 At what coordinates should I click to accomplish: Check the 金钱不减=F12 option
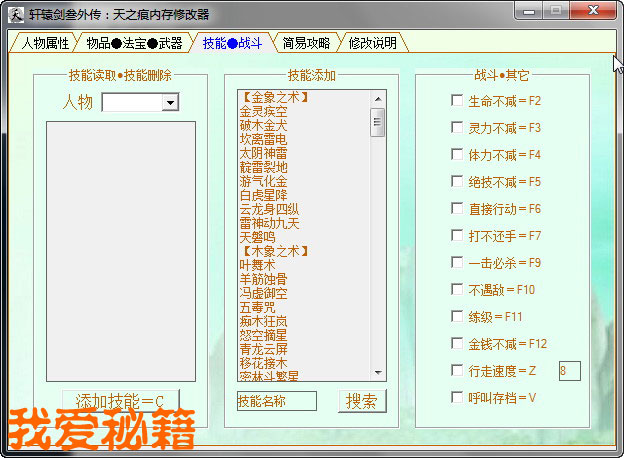457,344
